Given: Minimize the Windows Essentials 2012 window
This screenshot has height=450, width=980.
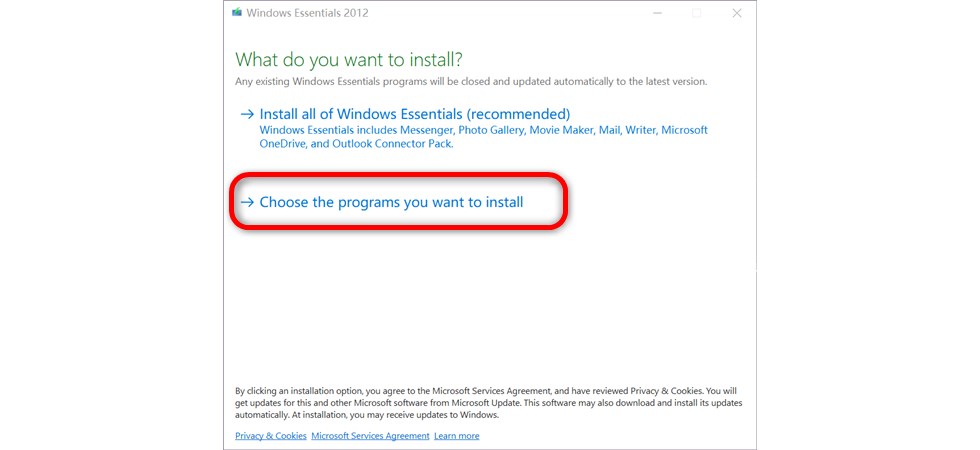Looking at the screenshot, I should coord(657,13).
